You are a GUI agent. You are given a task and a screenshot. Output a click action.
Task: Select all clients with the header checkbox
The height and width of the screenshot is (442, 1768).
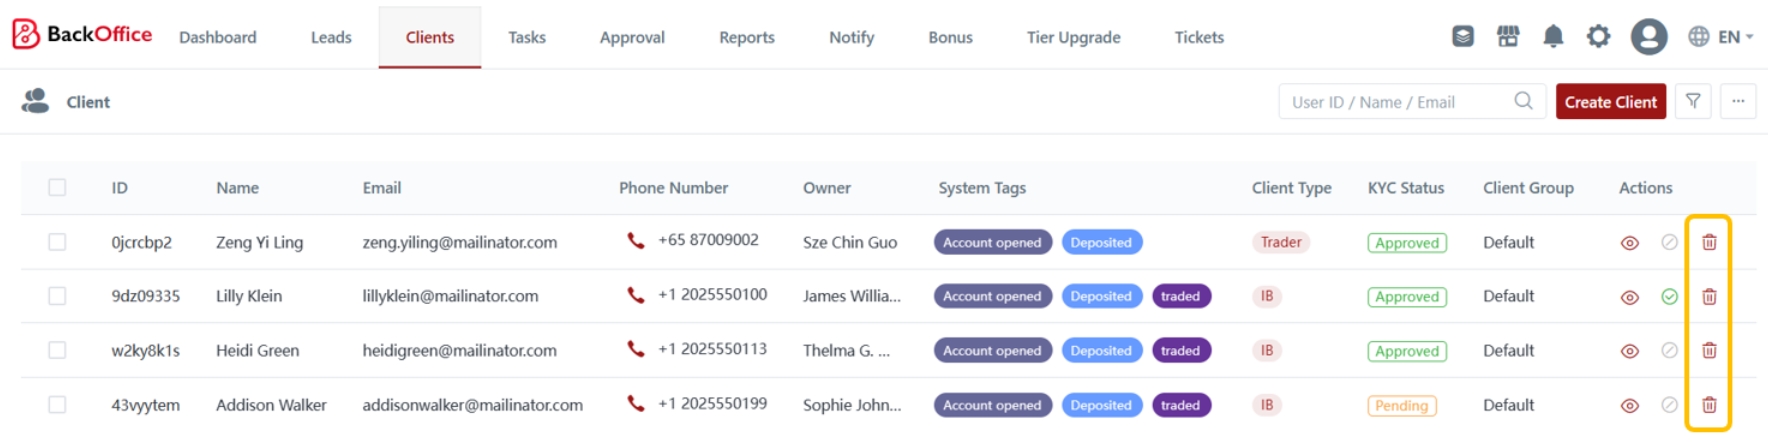[57, 187]
